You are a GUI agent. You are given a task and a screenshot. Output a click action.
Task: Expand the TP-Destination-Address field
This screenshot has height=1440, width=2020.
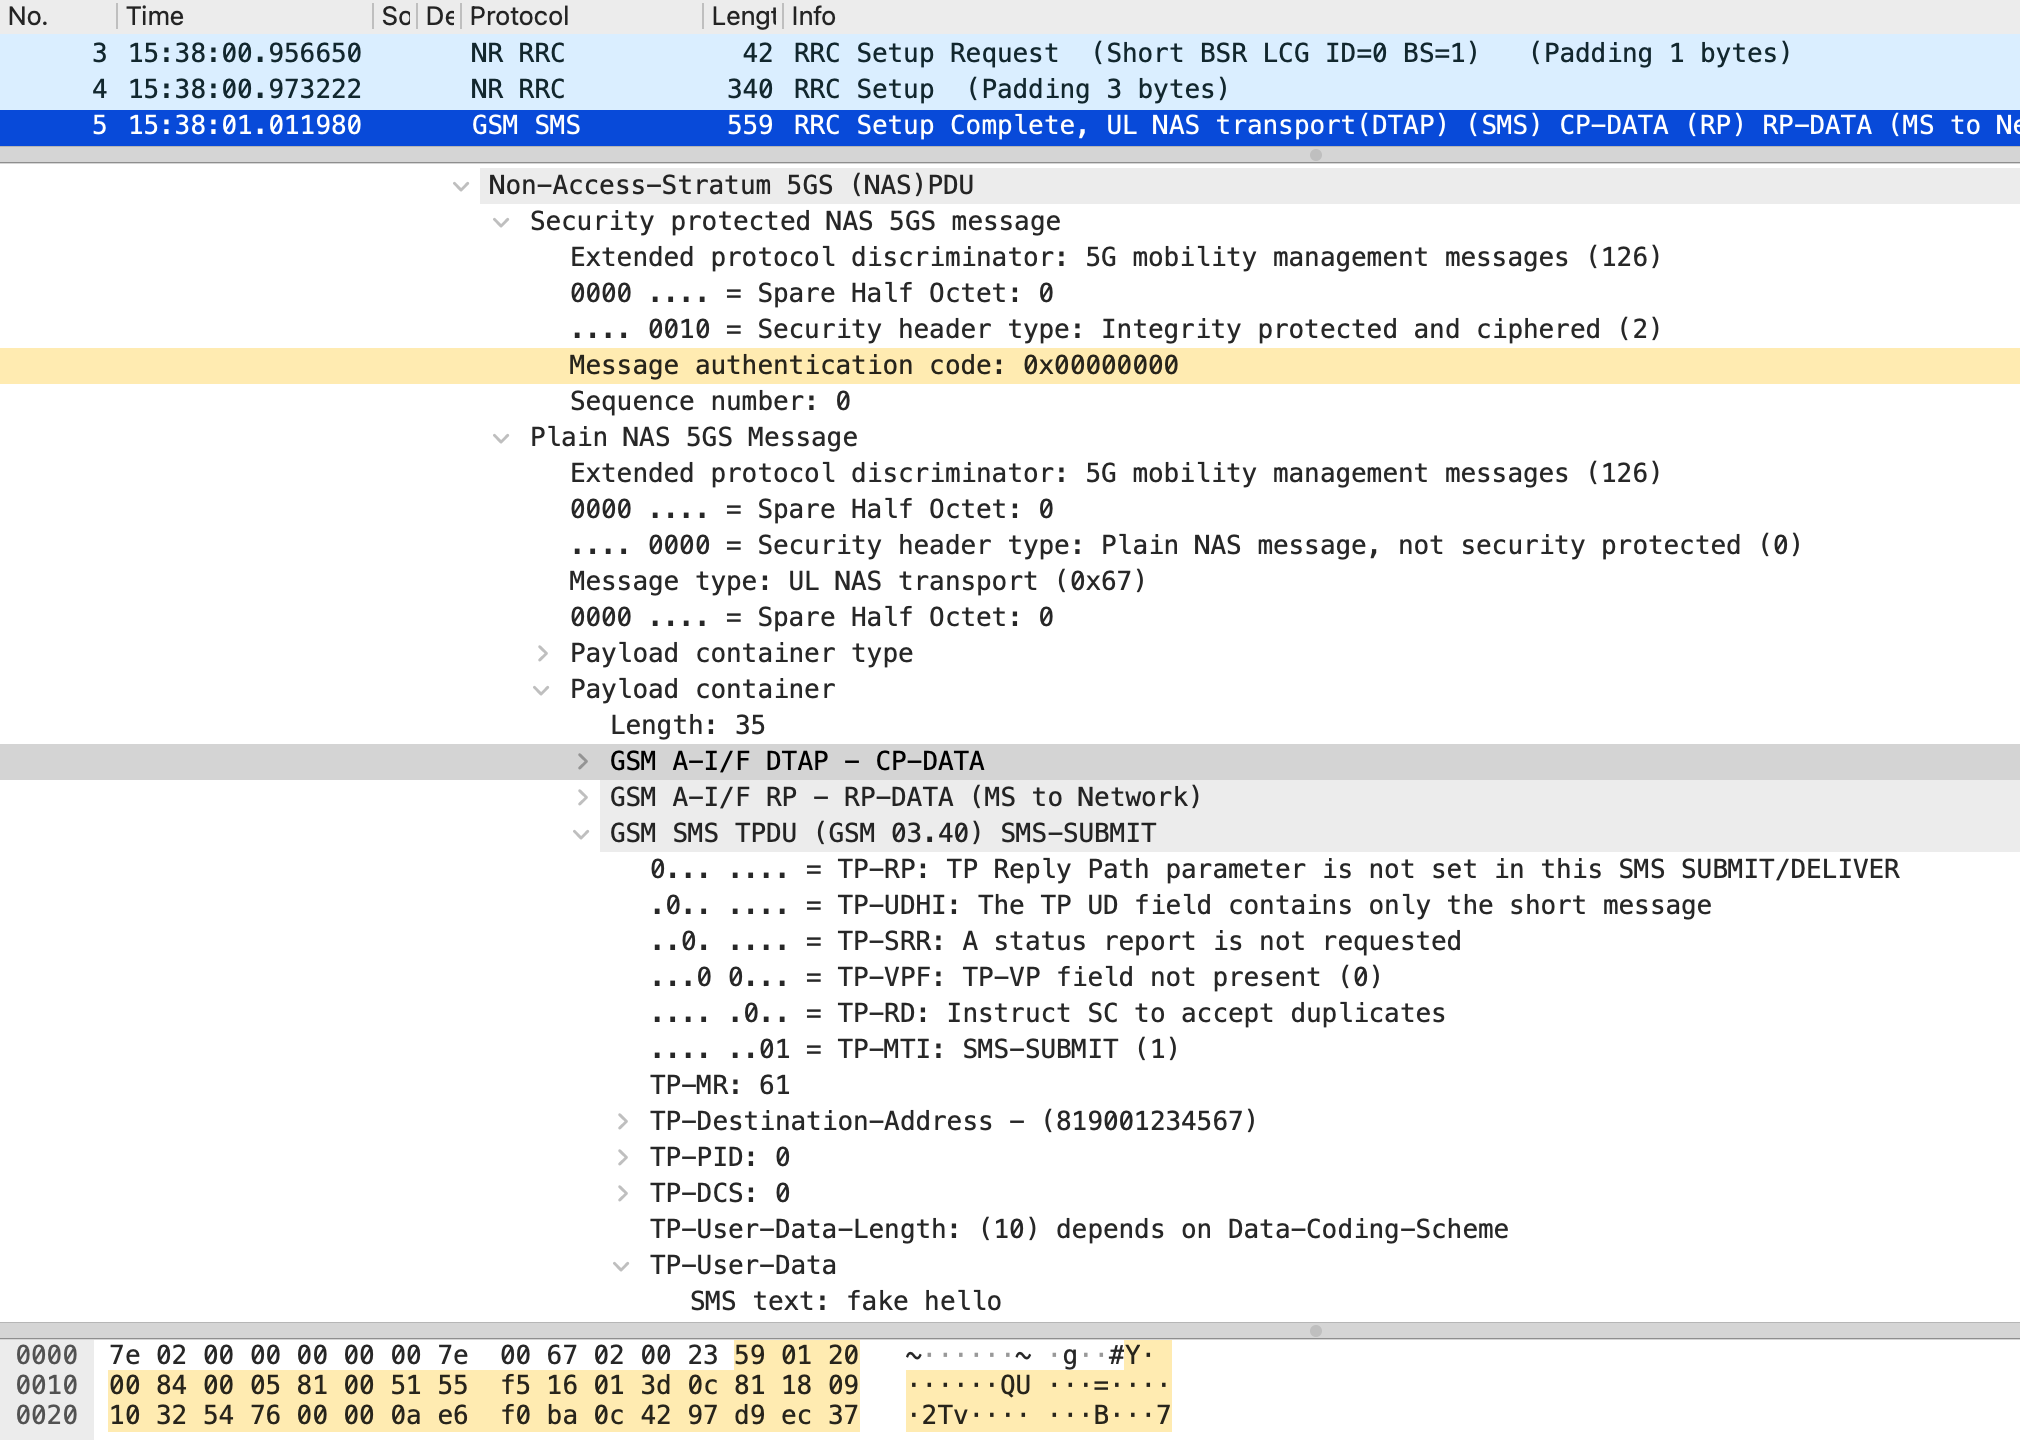point(622,1122)
